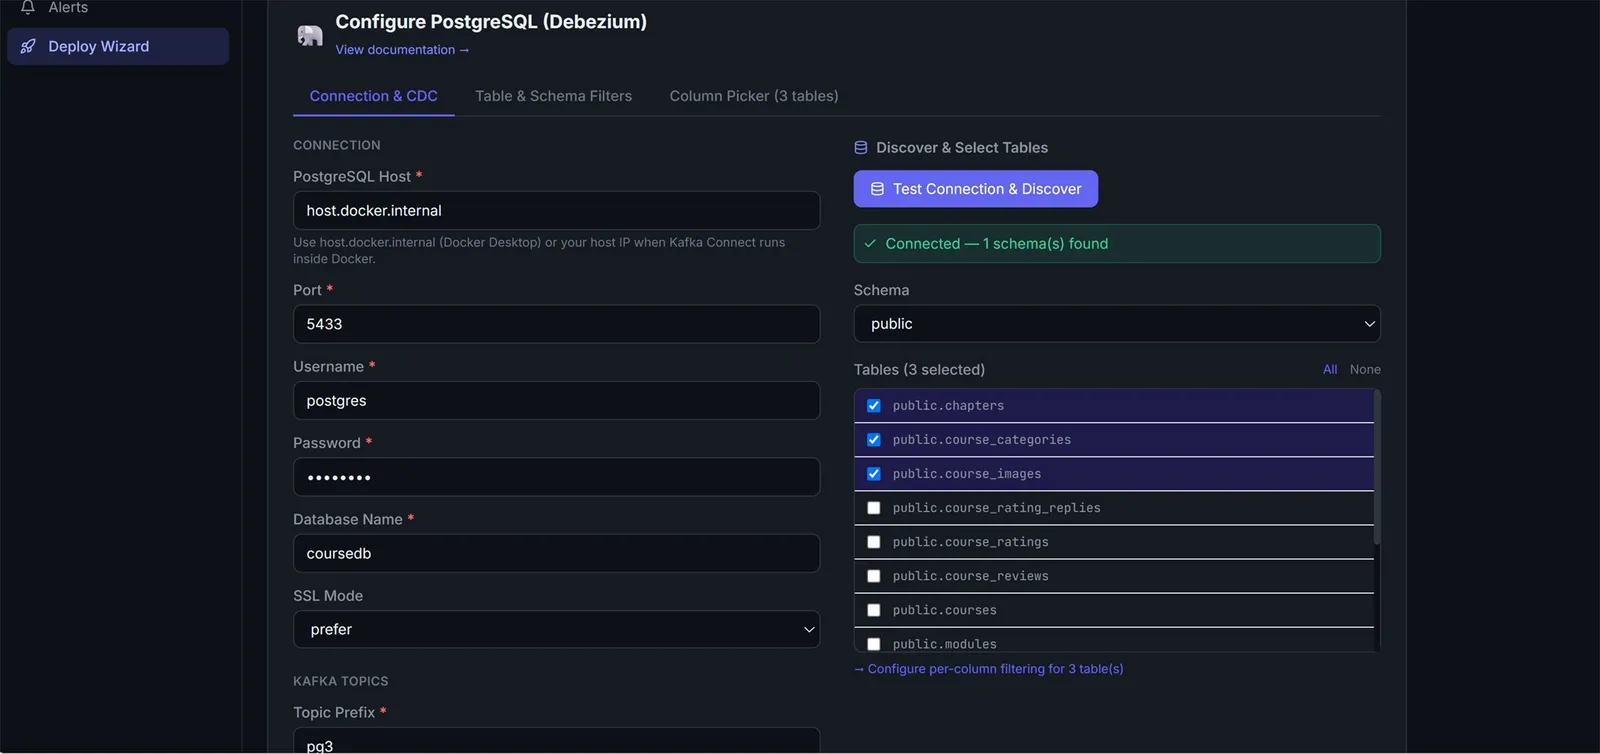
Task: Select the public.courses table checkbox
Action: (x=874, y=610)
